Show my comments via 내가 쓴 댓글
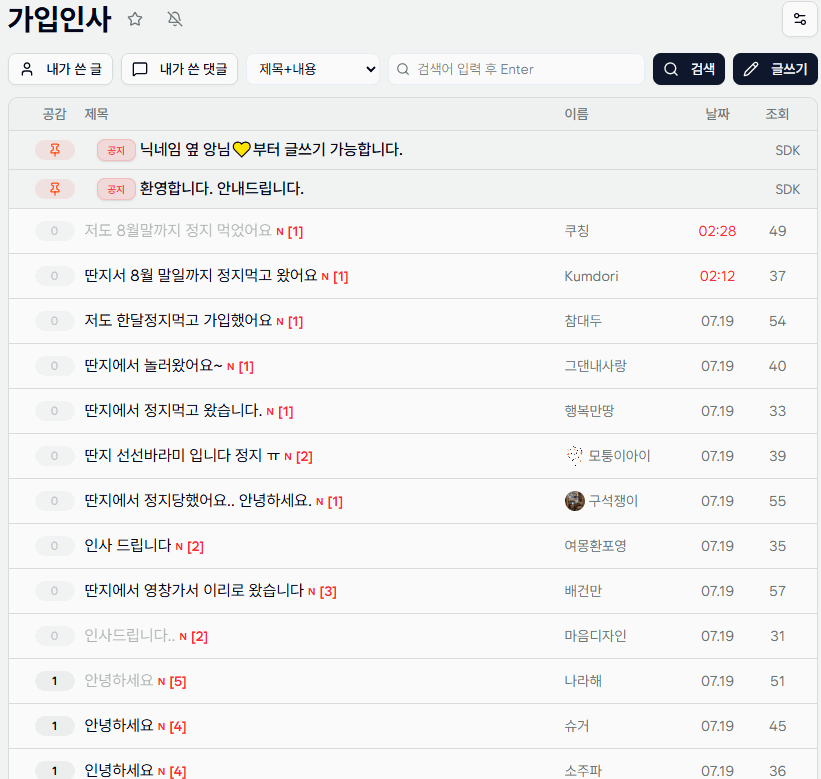 [x=180, y=69]
